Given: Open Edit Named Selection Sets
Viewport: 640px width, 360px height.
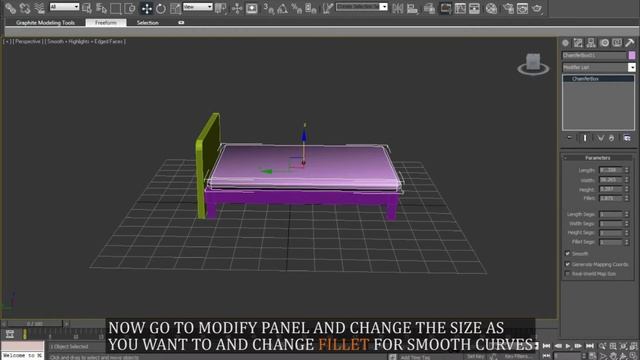Looking at the screenshot, I should click(327, 8).
